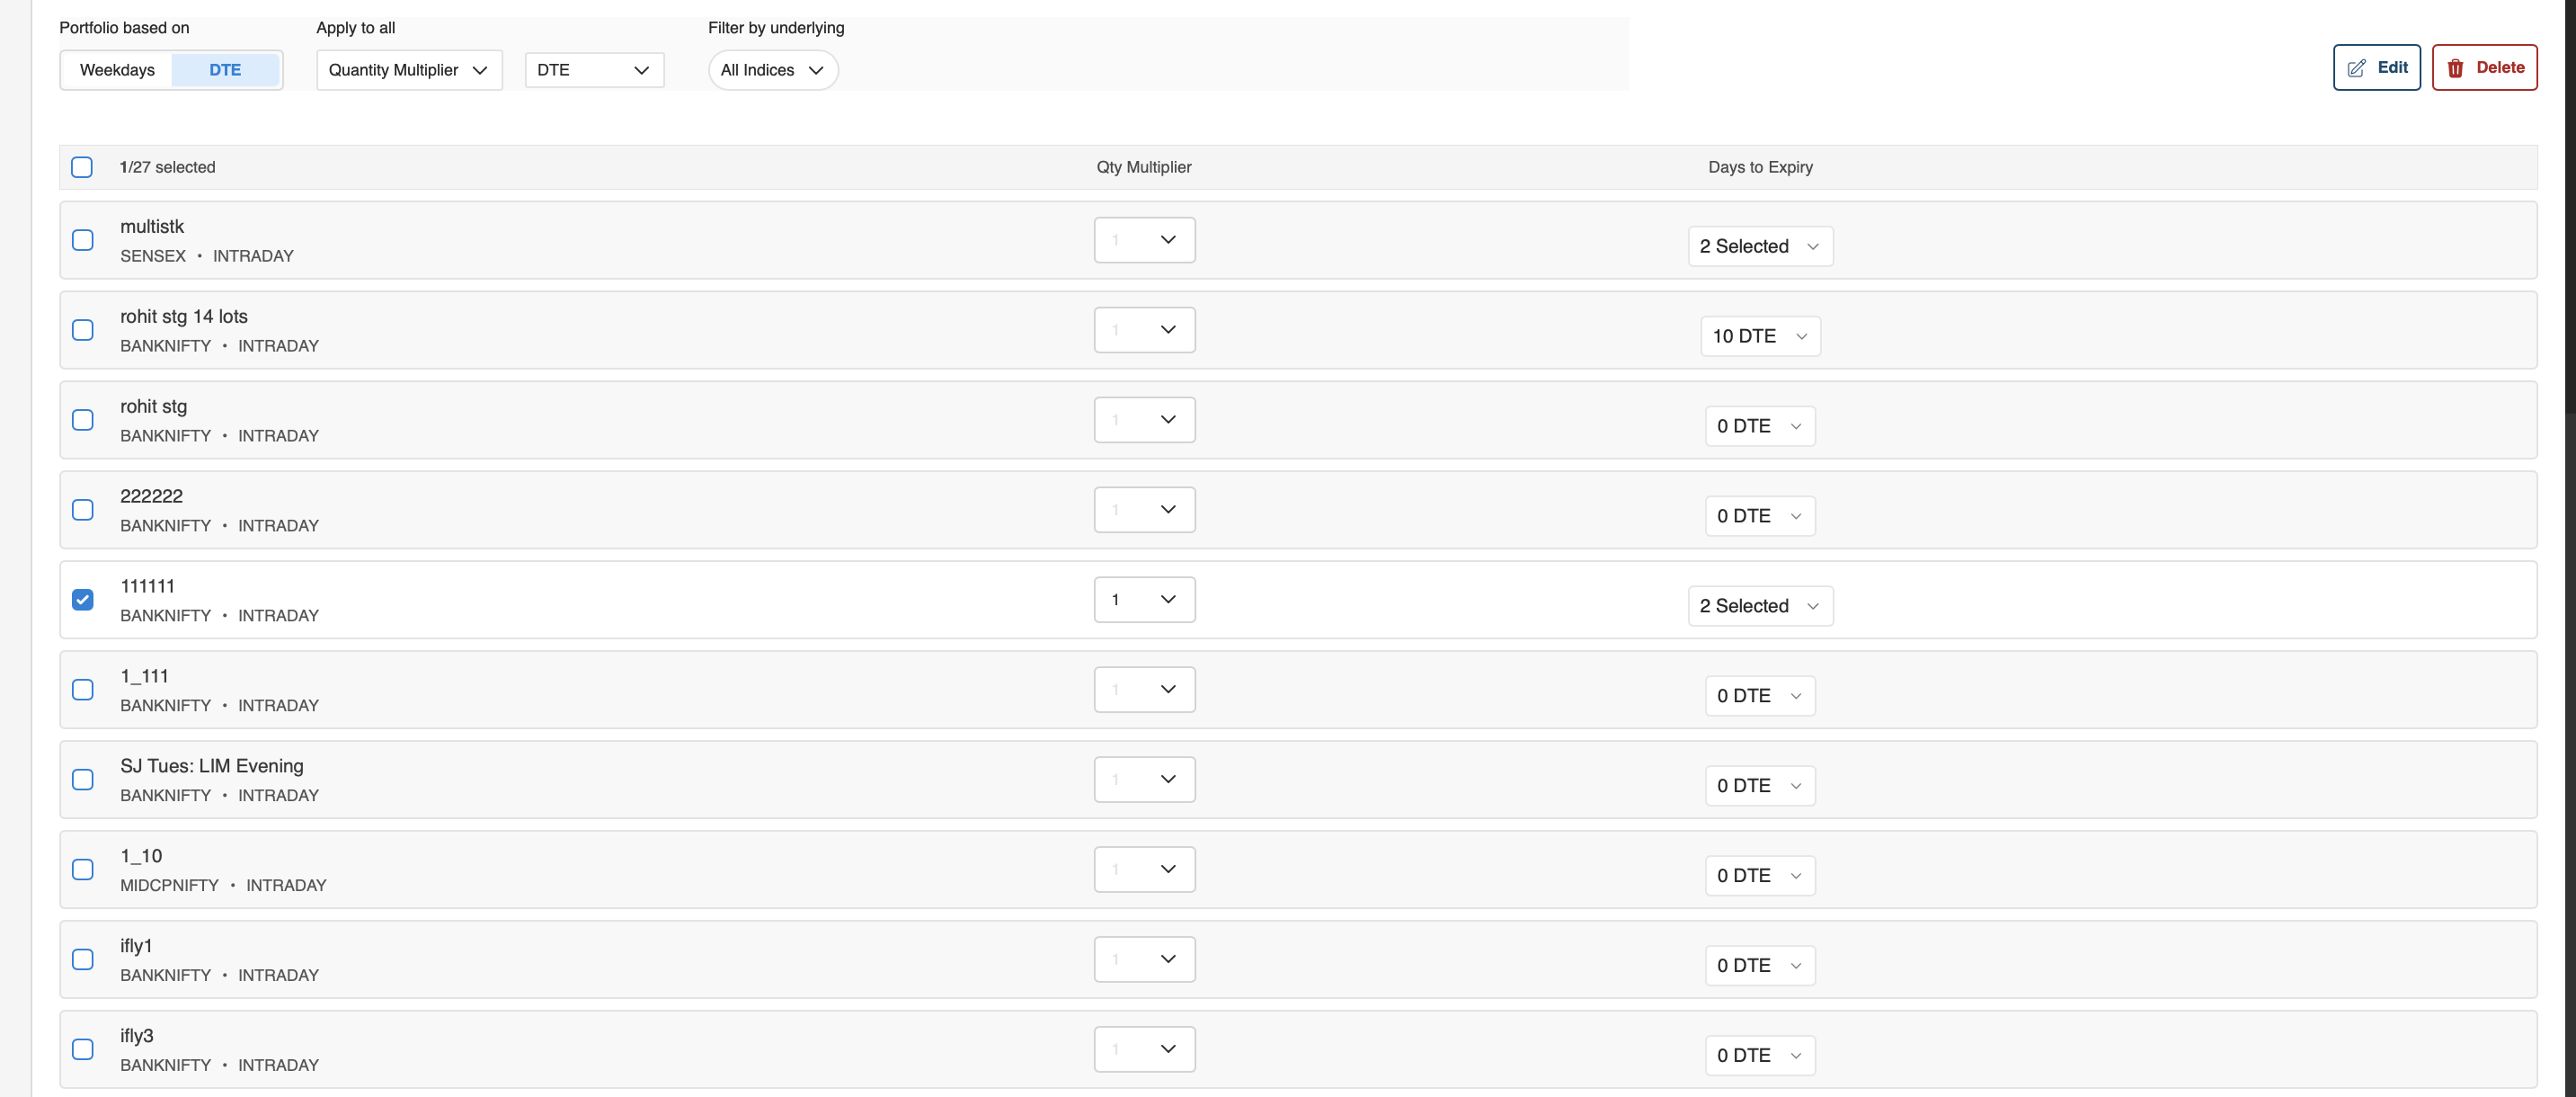Select the DTE portfolio basis option

click(225, 69)
